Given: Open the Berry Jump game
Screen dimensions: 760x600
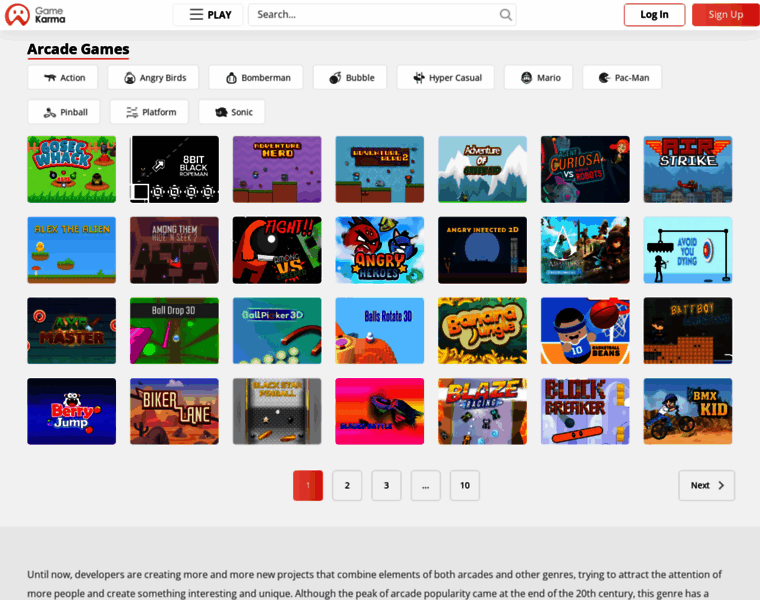Looking at the screenshot, I should 72,411.
